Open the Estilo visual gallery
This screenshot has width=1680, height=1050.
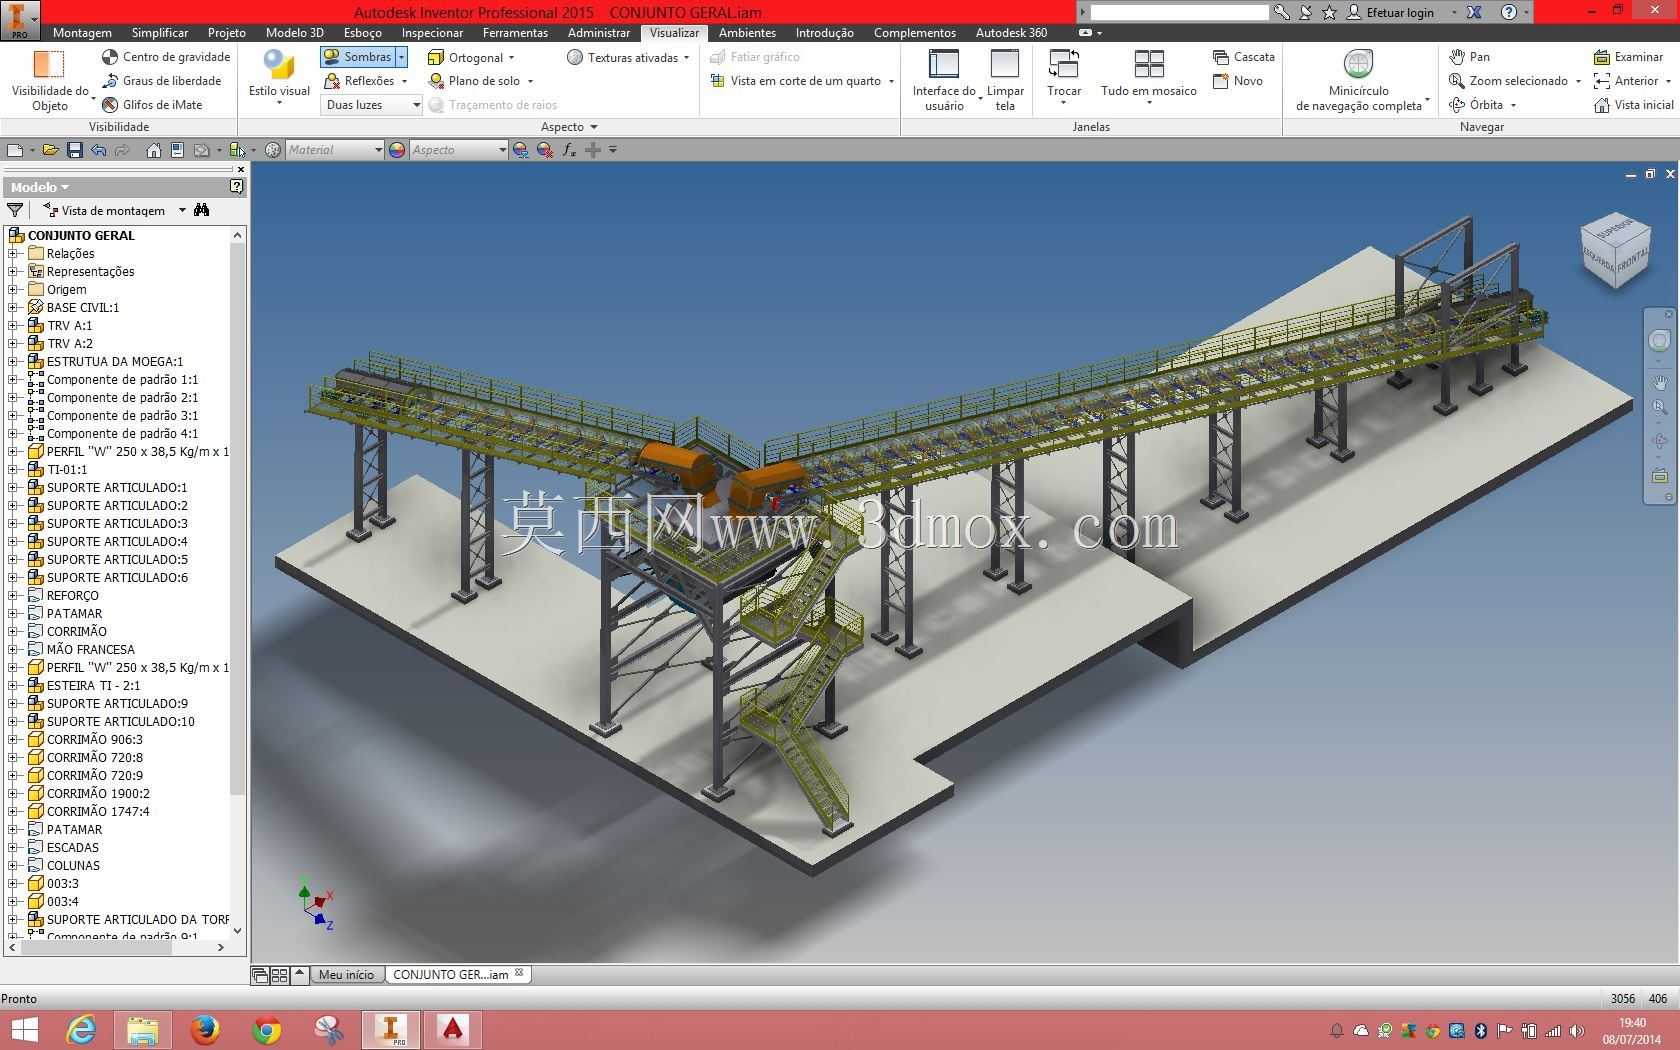(x=279, y=77)
